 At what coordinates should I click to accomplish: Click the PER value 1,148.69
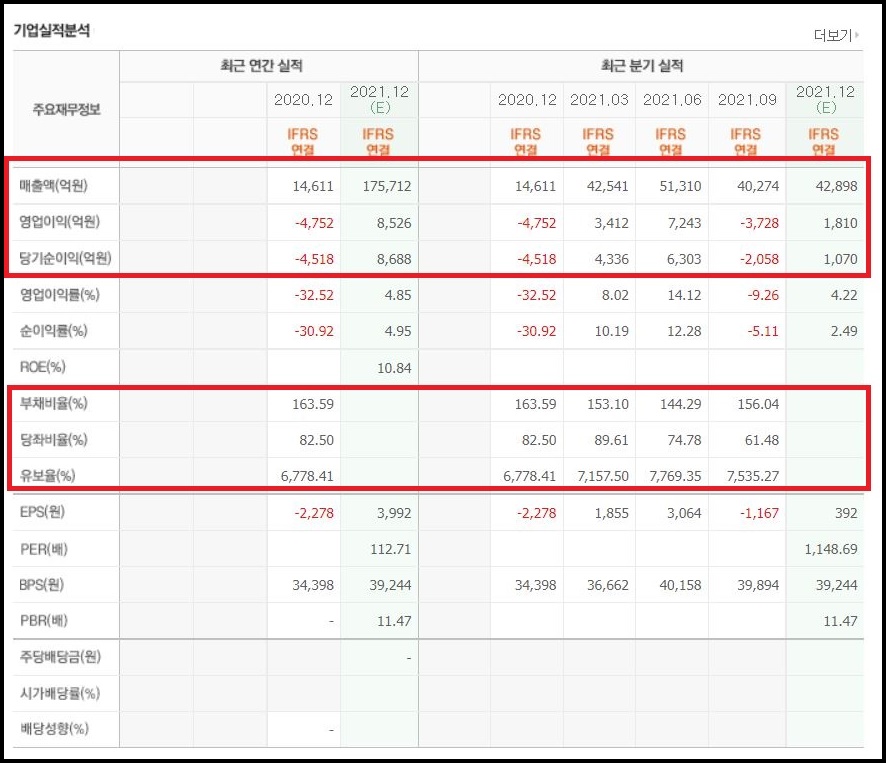tap(831, 549)
